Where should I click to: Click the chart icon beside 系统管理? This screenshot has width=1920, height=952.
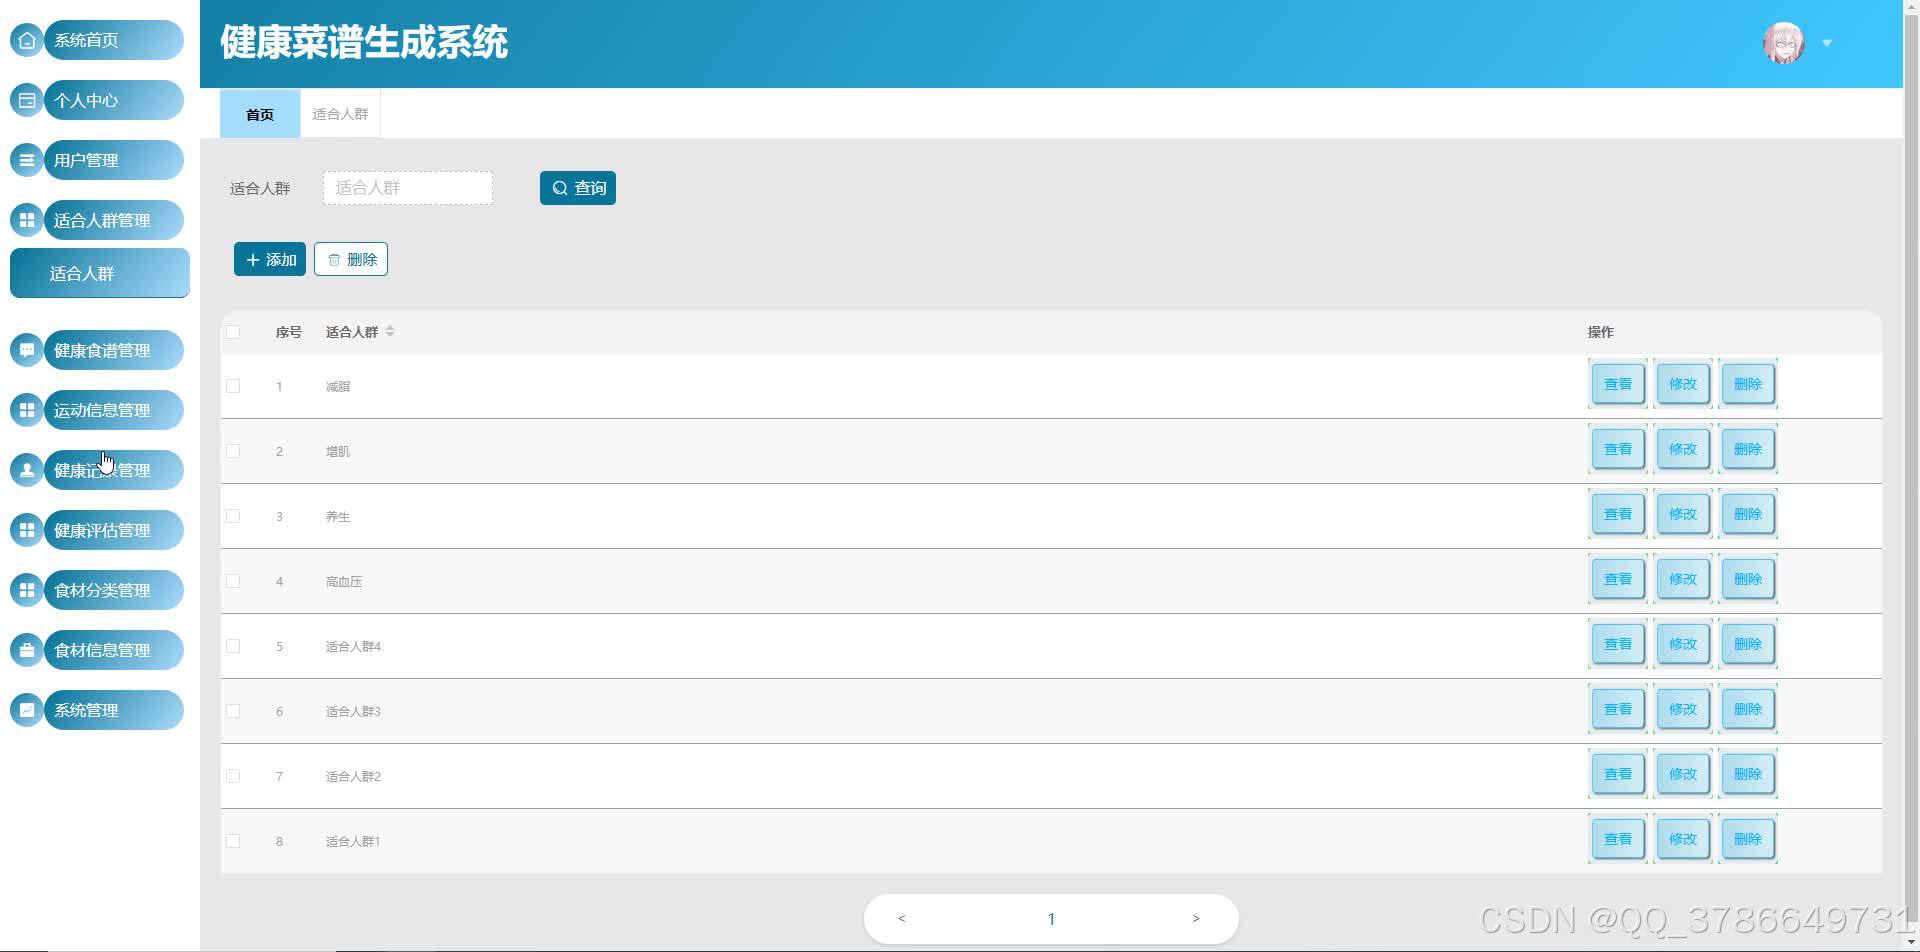tap(27, 710)
